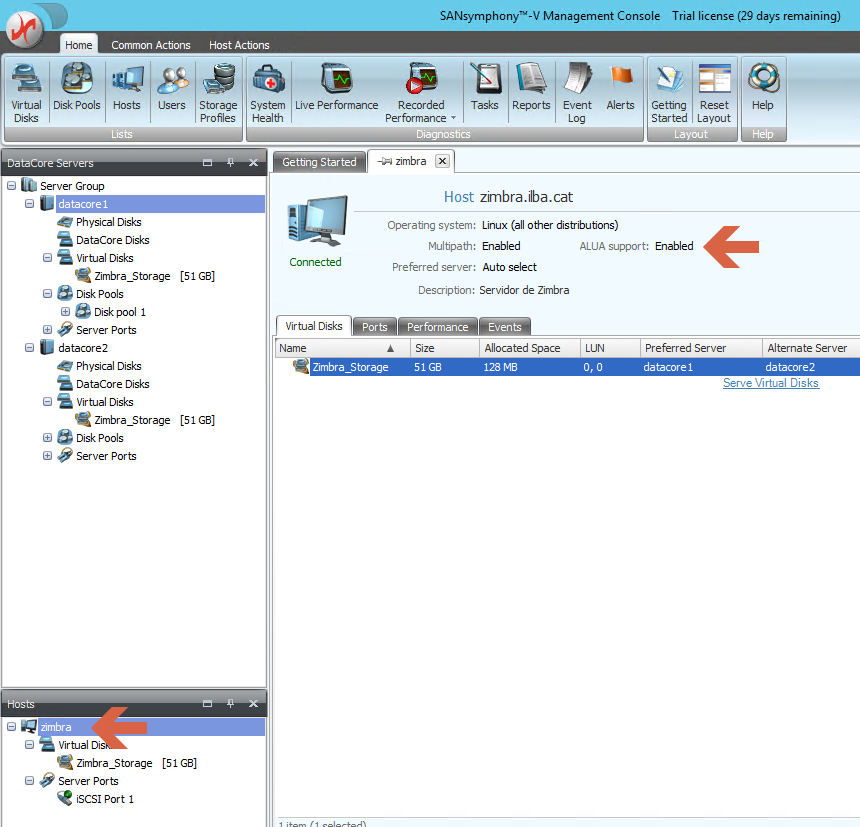
Task: Collapse the Server Group tree node
Action: click(12, 186)
